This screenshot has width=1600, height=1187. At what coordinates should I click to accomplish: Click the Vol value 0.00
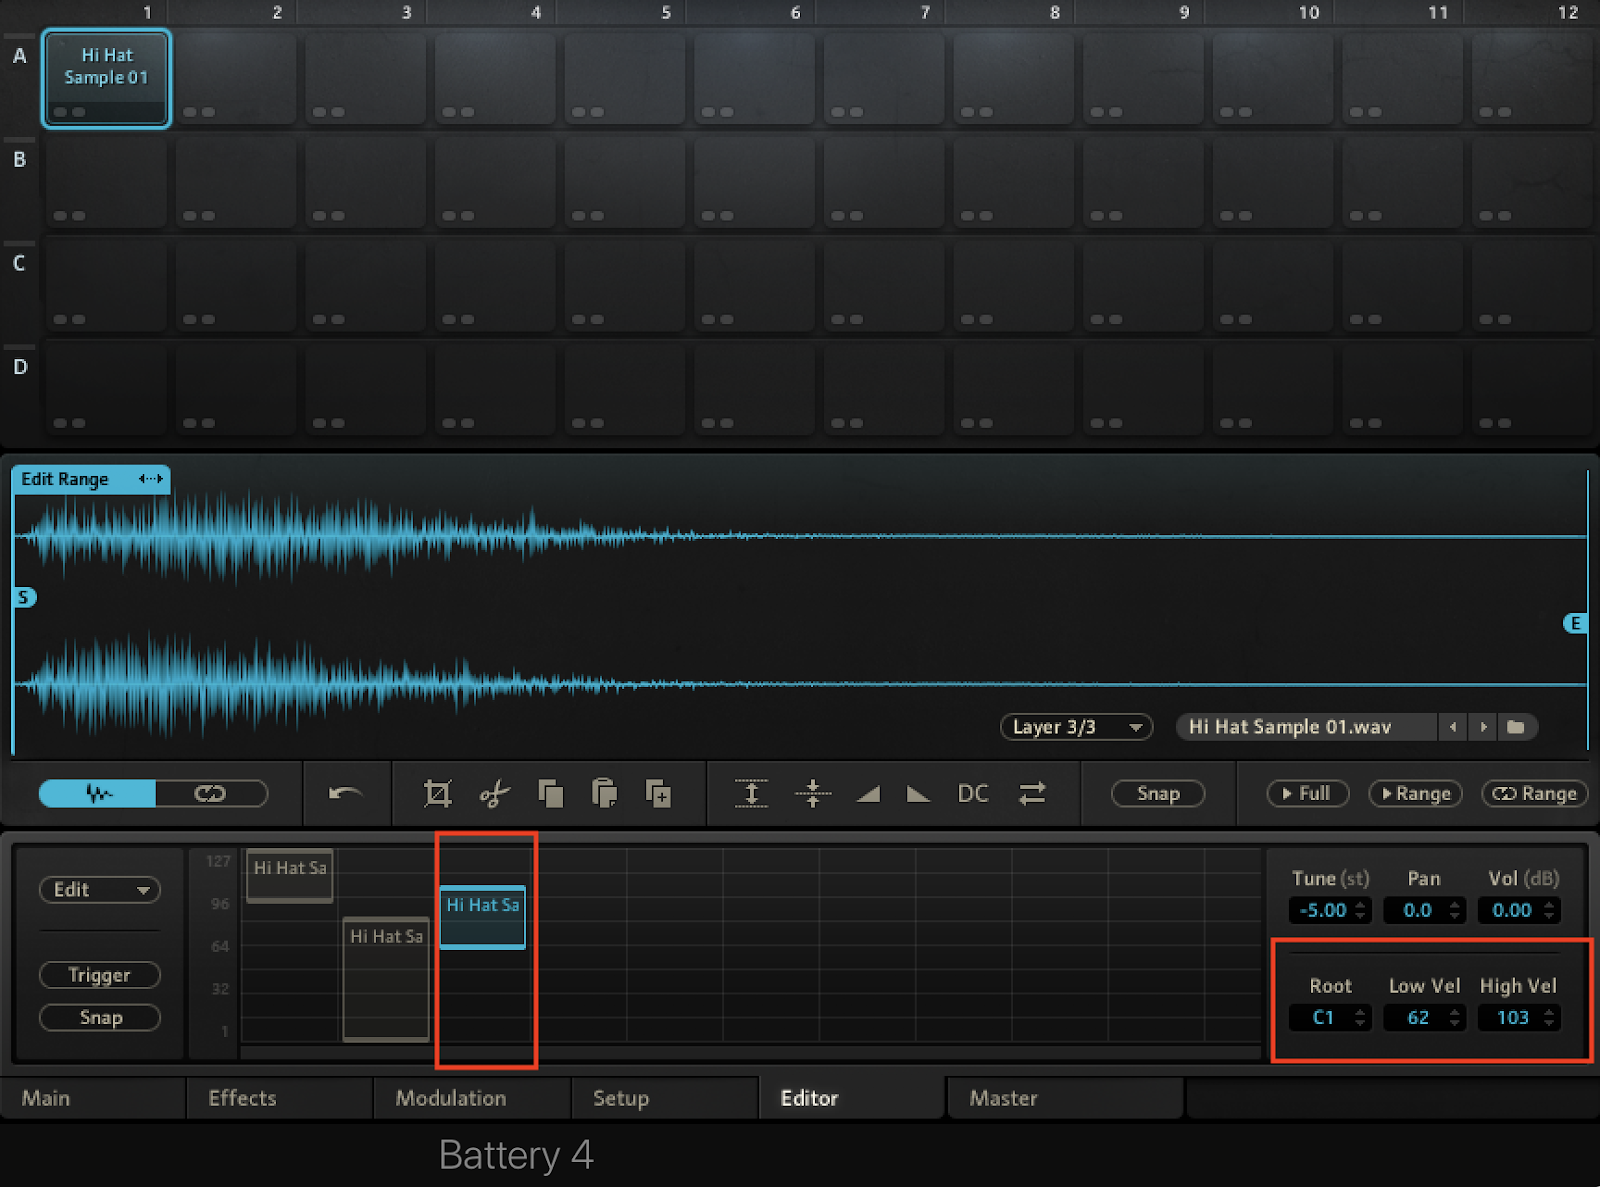coord(1511,910)
